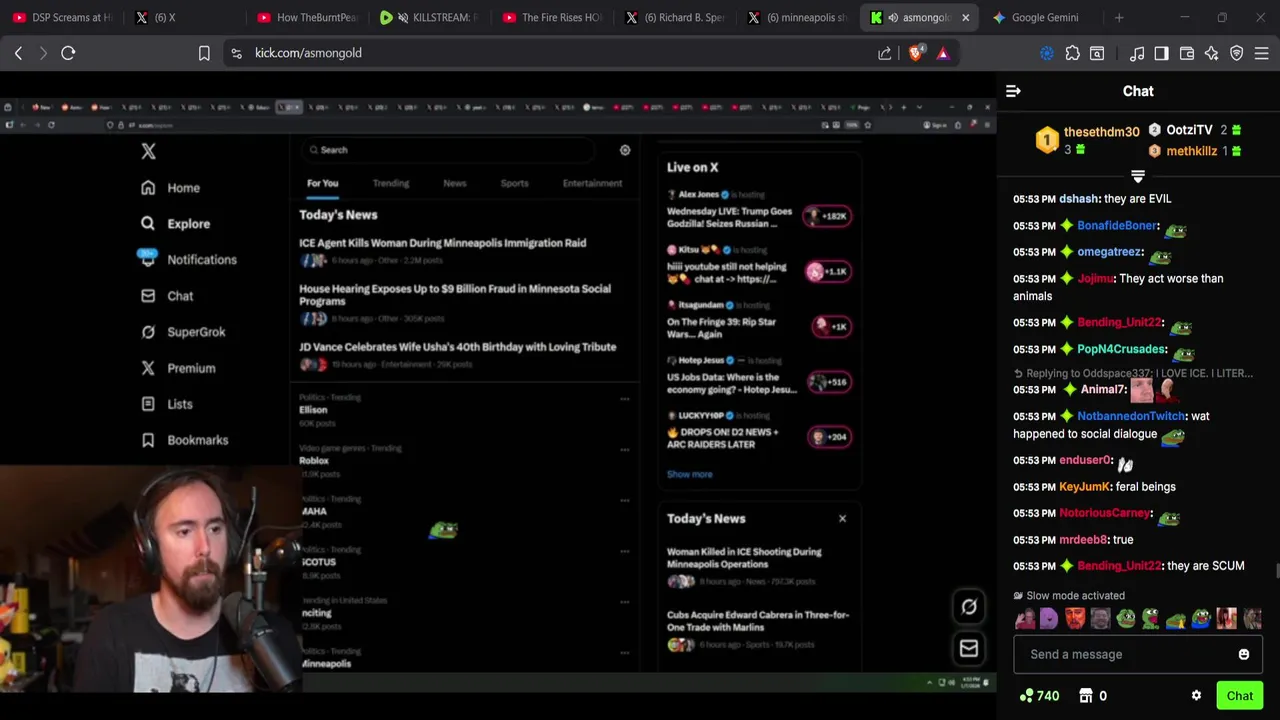1280x720 pixels.
Task: Focus the Send a message field
Action: coord(1138,654)
